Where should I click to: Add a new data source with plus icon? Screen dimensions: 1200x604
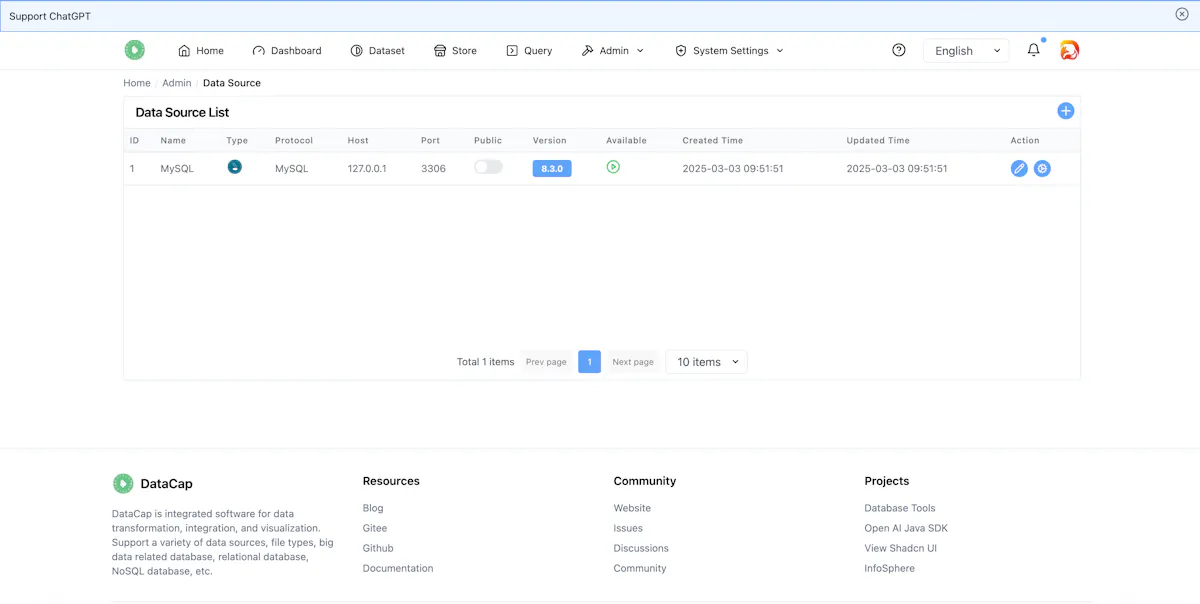(1066, 111)
